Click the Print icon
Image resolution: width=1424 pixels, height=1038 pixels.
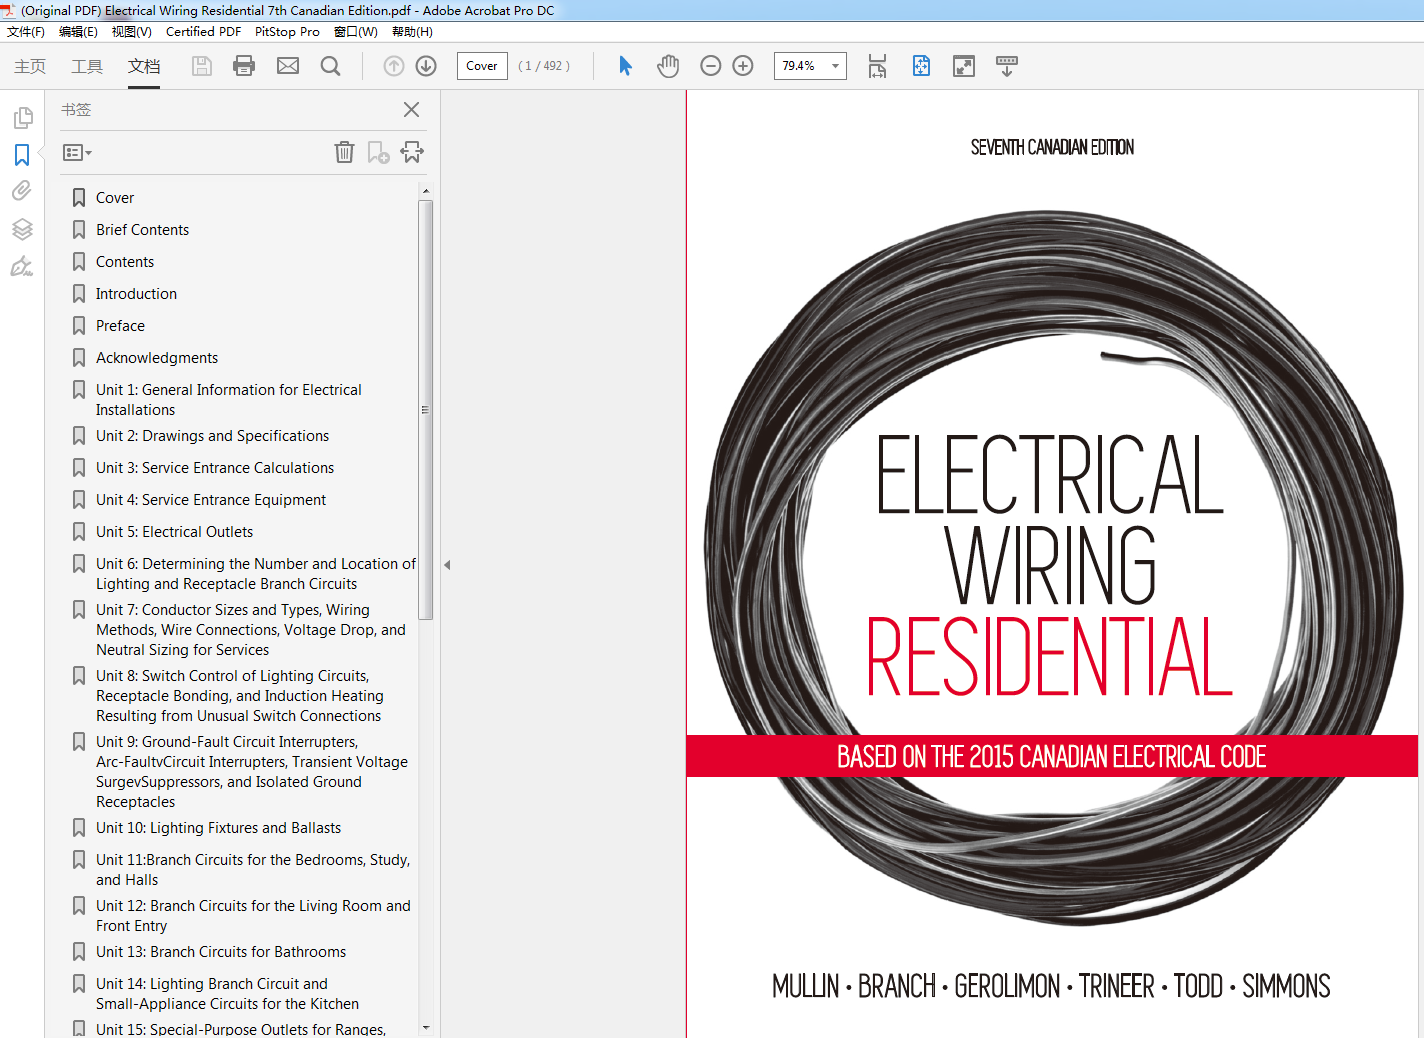click(244, 66)
